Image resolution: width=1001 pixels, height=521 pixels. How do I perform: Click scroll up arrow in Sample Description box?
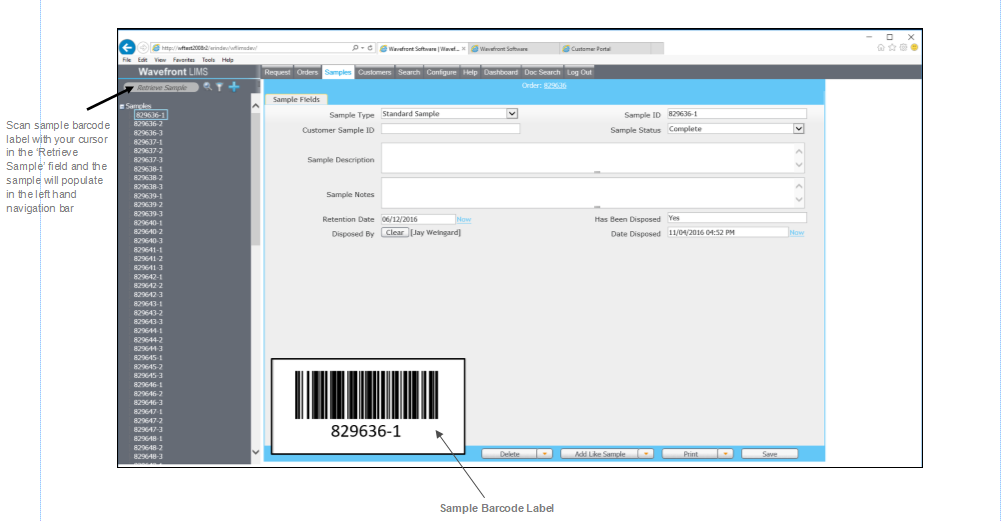click(799, 151)
